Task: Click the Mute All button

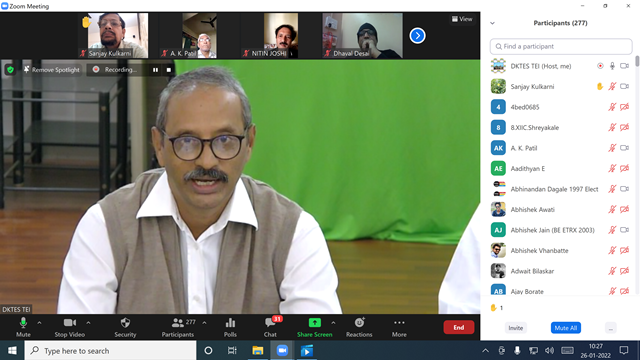Action: (x=566, y=328)
